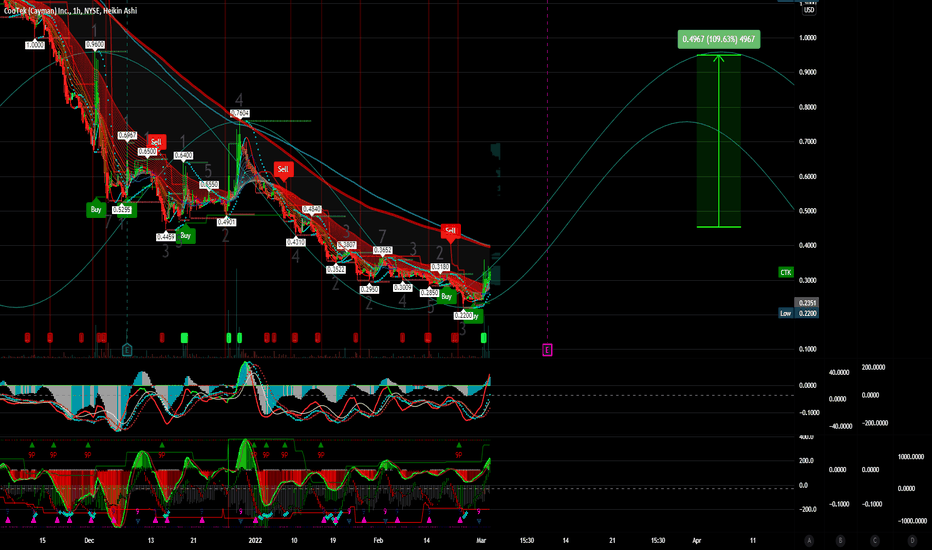Click the Buy signal beside the 0.5295 label
932x550 pixels.
point(96,209)
